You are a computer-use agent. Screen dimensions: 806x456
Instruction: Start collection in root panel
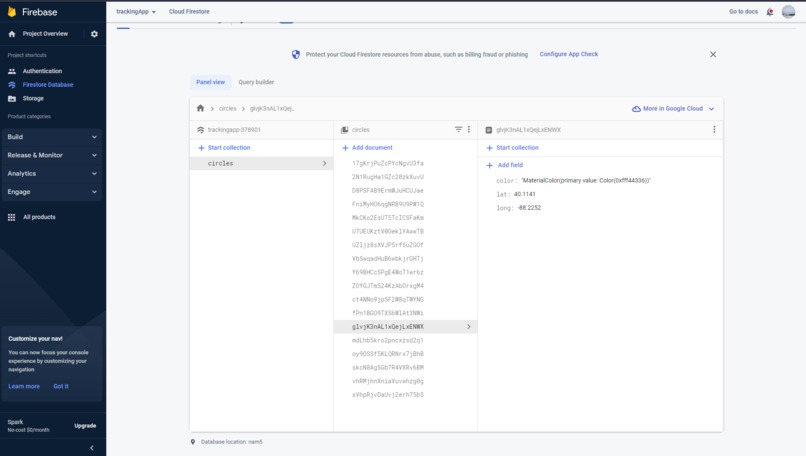224,148
